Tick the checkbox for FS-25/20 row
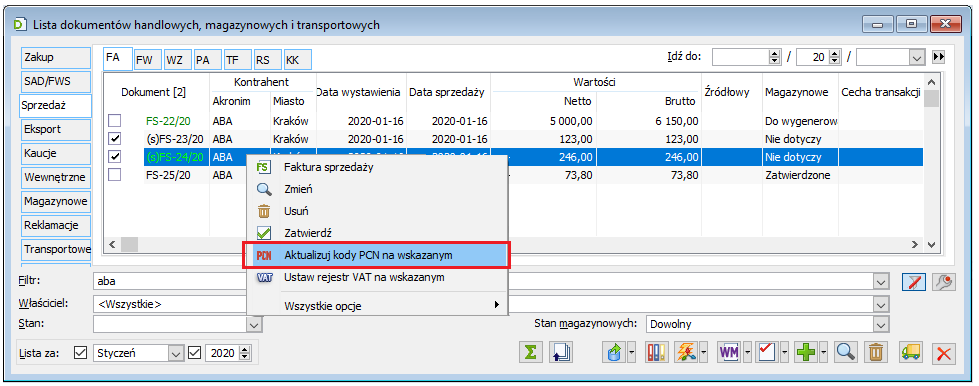Screen dimensions: 979x386 click(x=115, y=175)
